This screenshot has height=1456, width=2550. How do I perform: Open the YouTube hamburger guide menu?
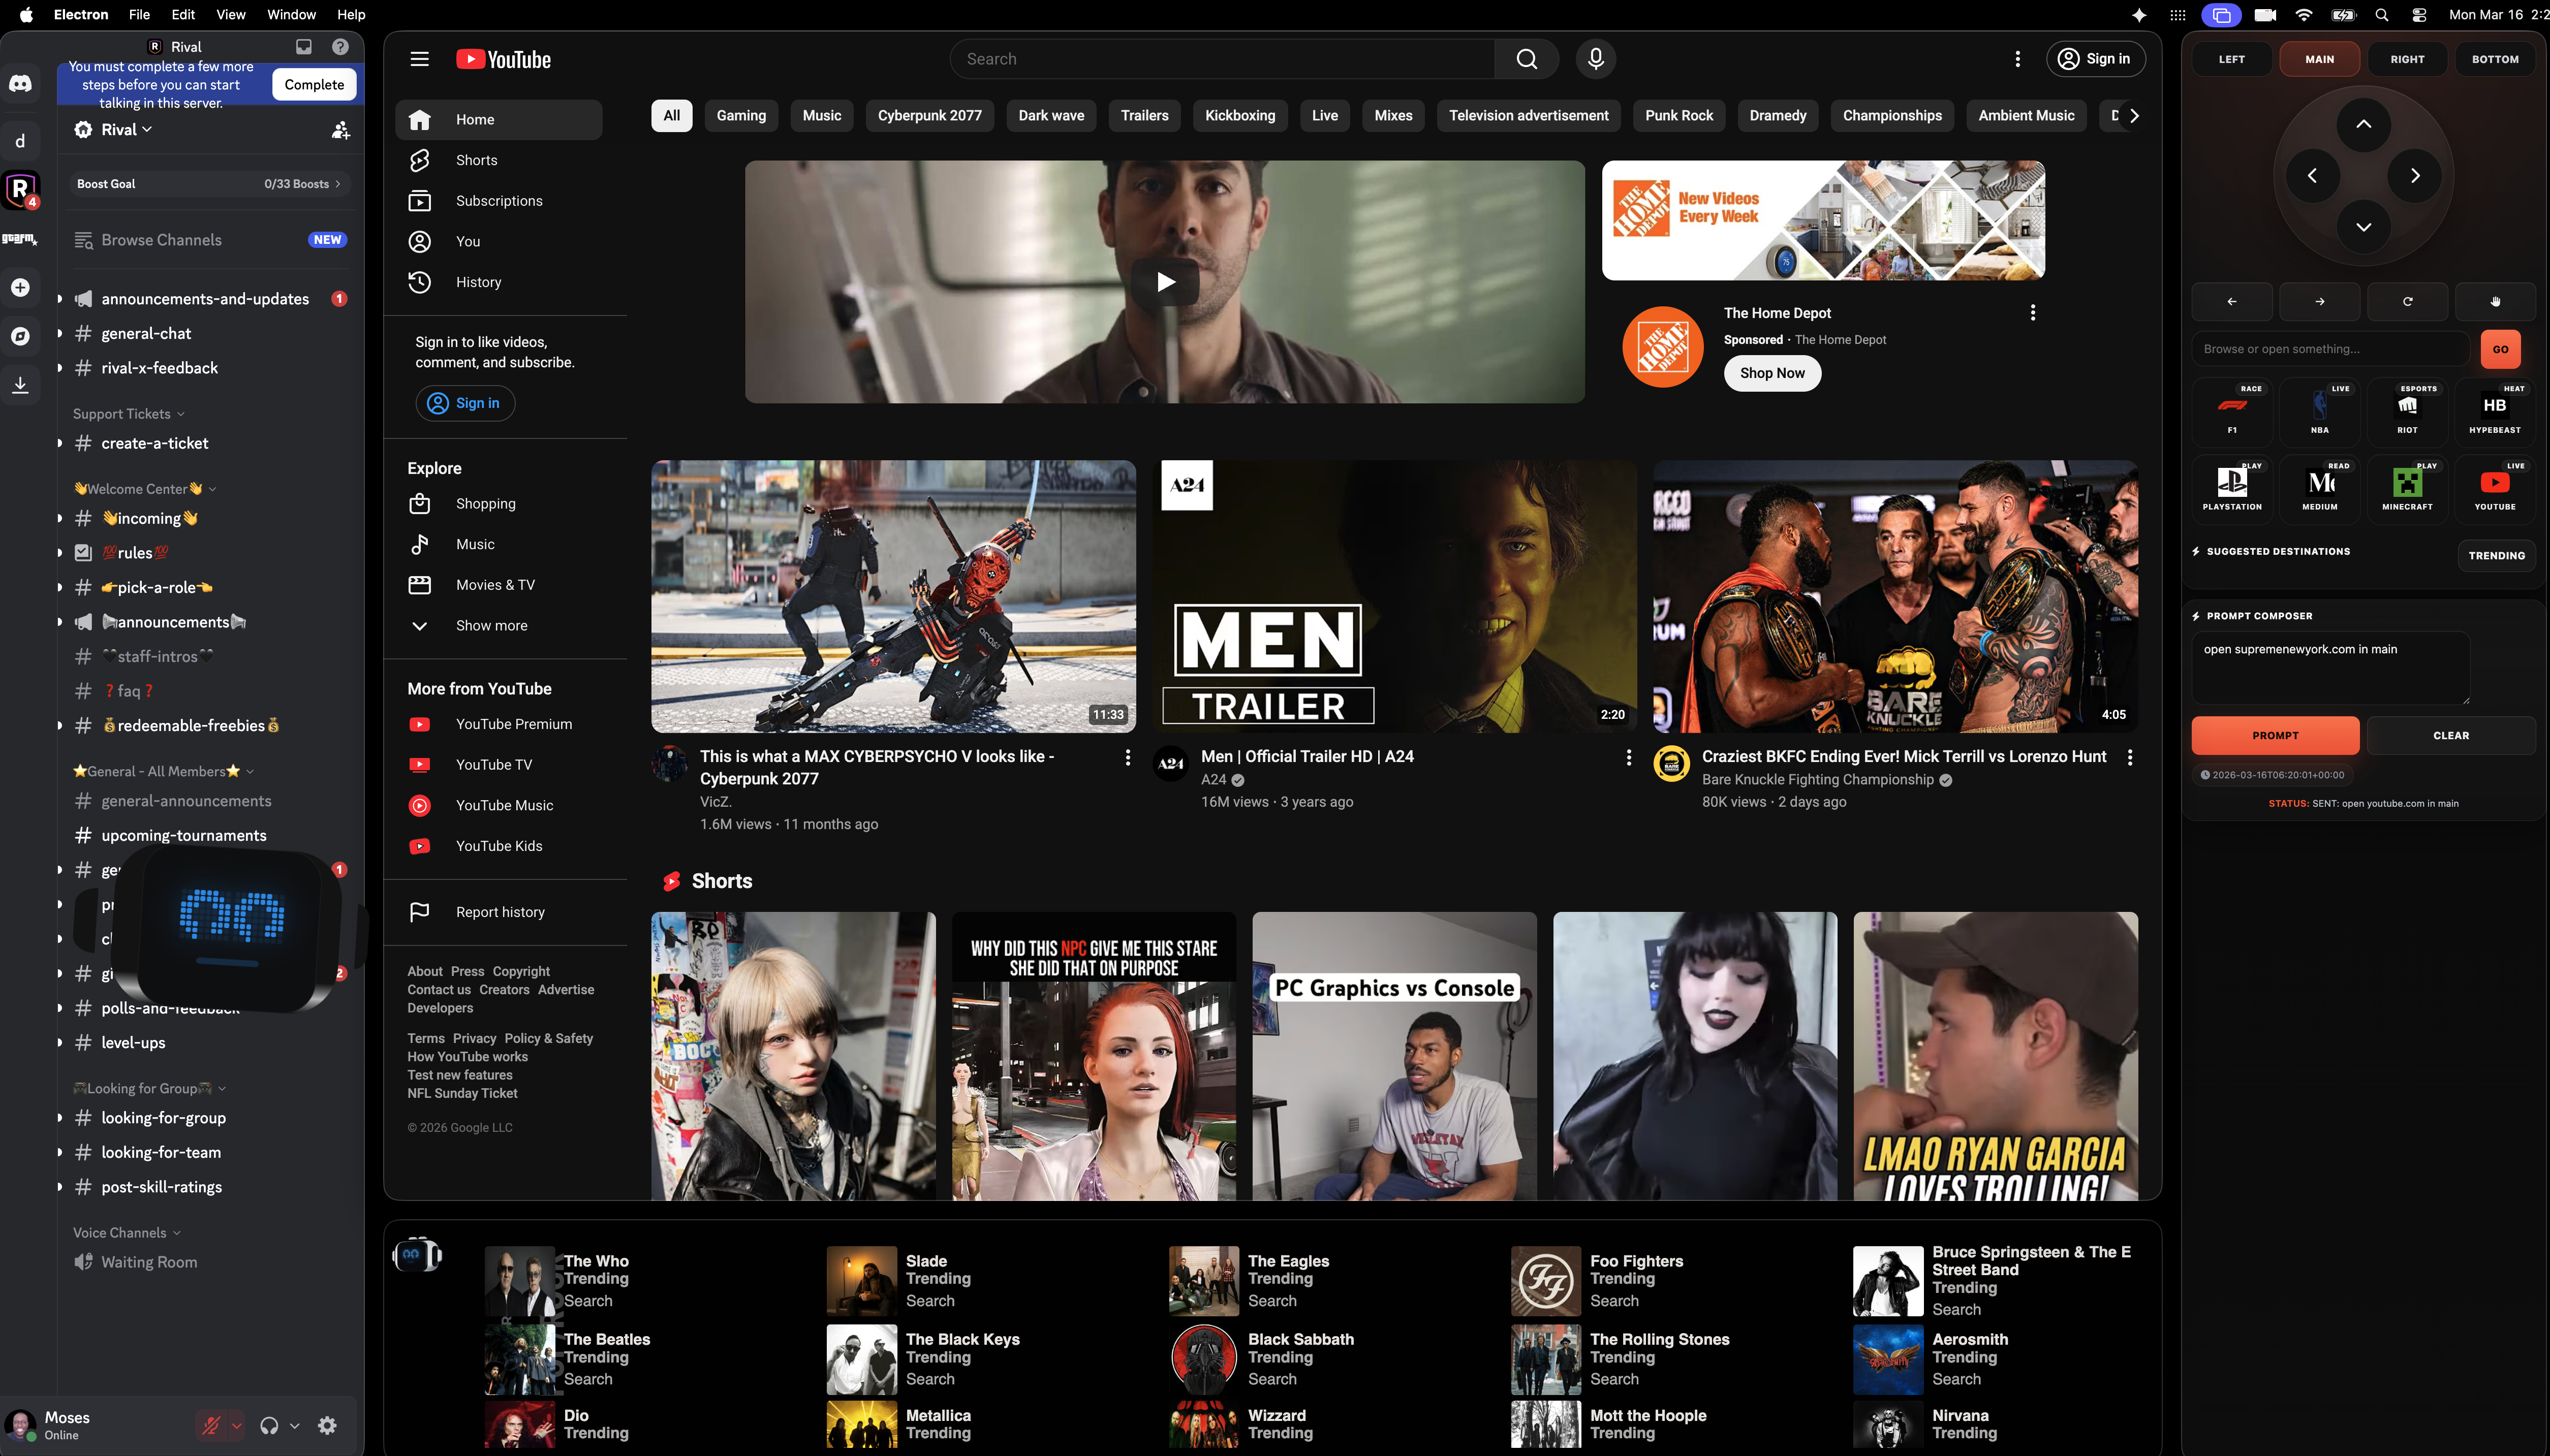419,59
